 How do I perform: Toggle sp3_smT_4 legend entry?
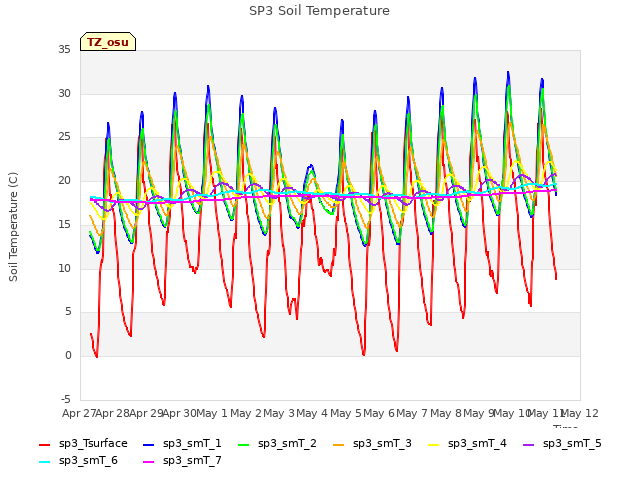coord(467,444)
